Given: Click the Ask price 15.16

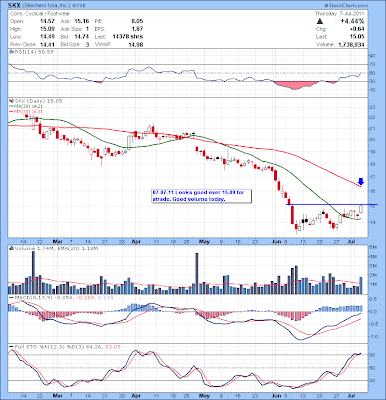Looking at the screenshot, I should click(x=82, y=21).
